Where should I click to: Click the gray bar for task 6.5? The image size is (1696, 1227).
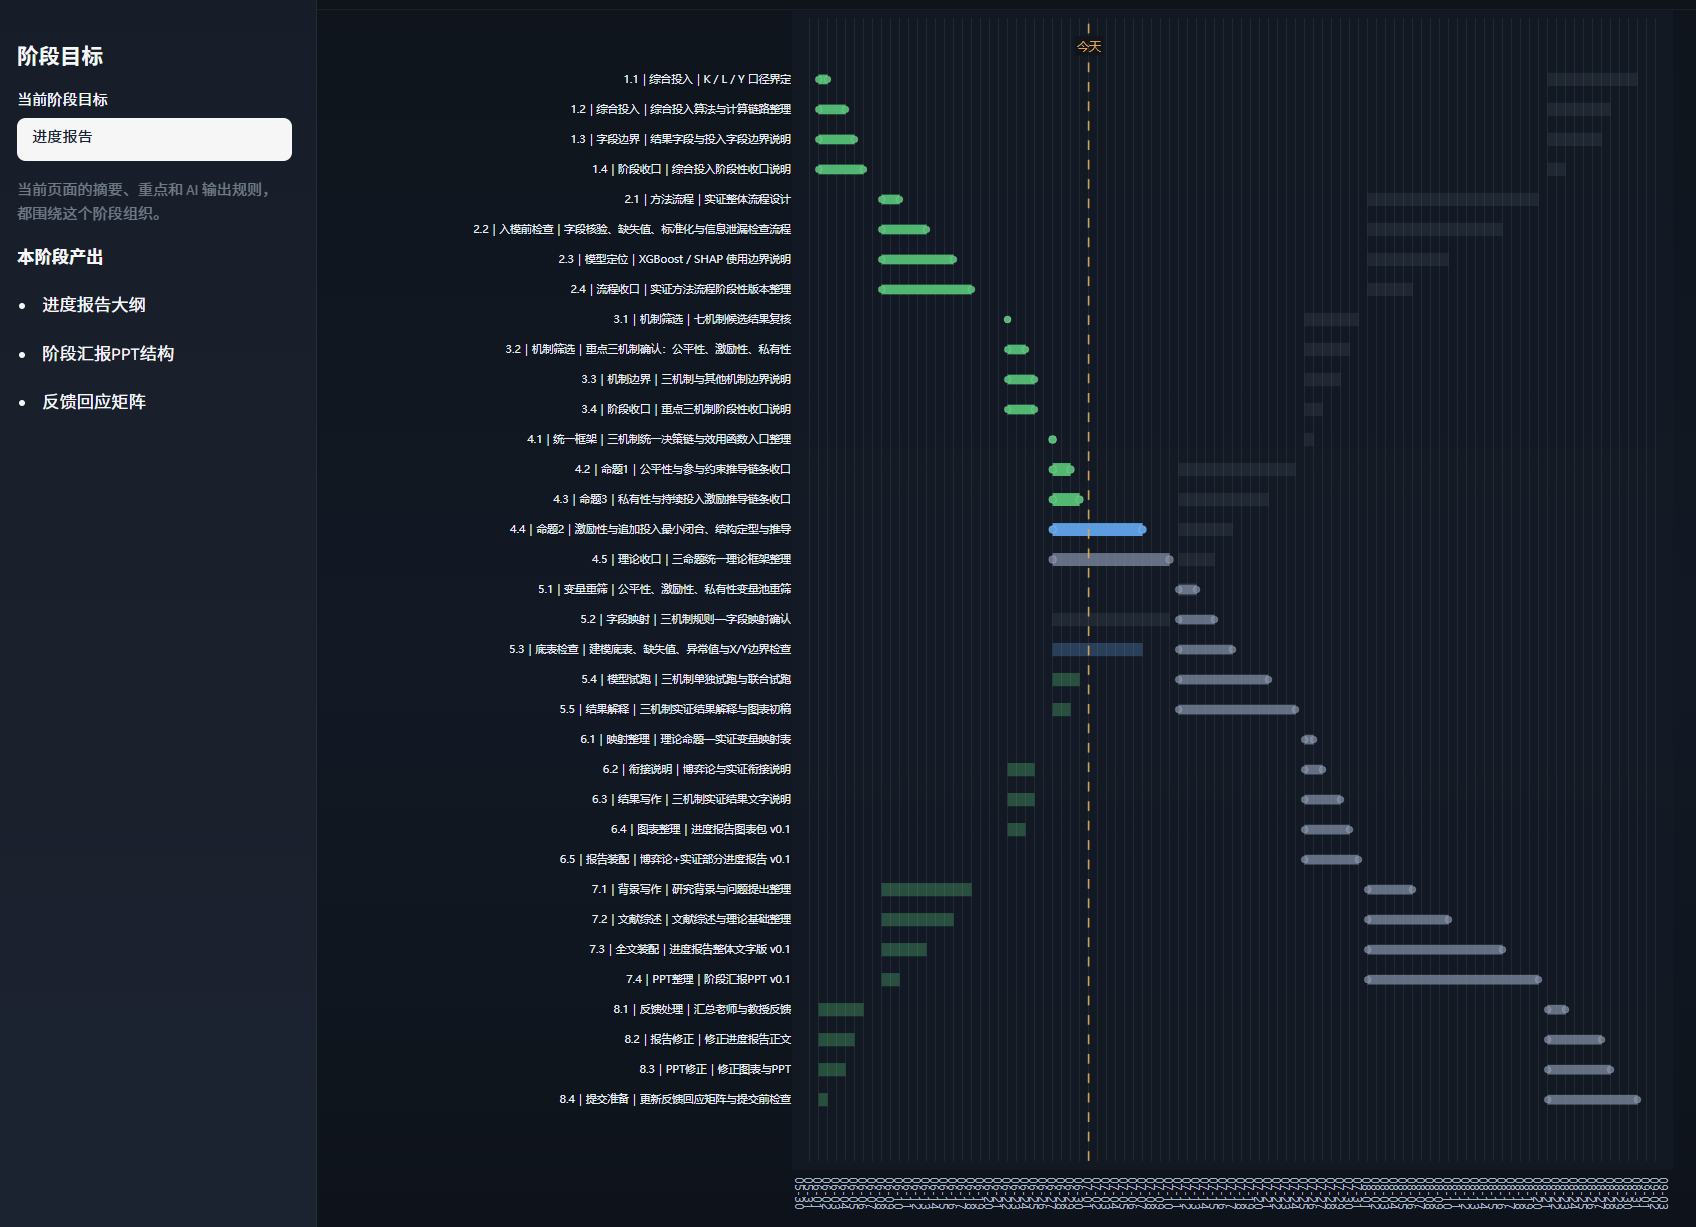1331,859
